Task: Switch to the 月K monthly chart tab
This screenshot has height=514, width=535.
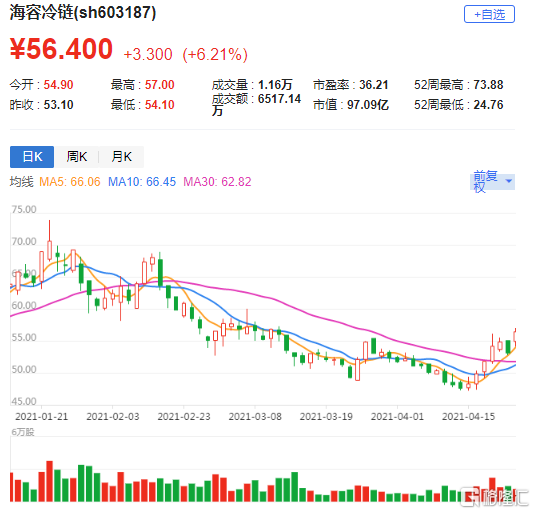Action: click(x=121, y=157)
